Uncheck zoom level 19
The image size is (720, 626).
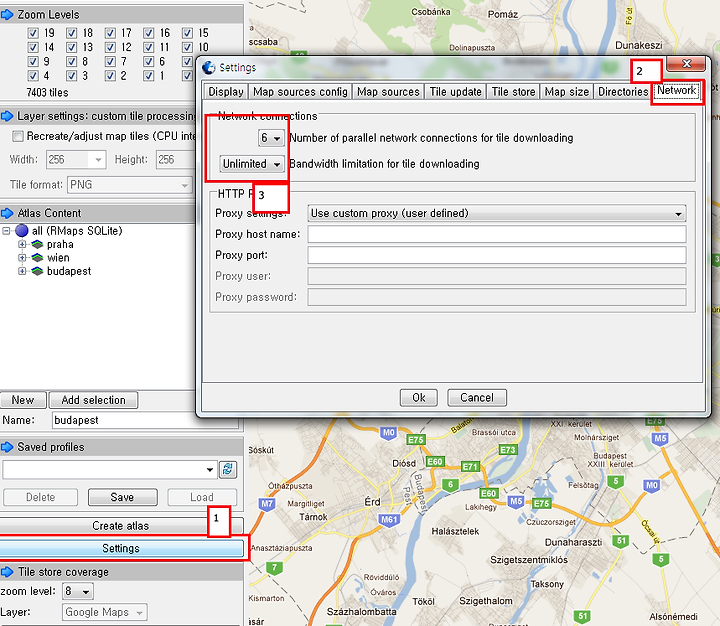tap(33, 33)
